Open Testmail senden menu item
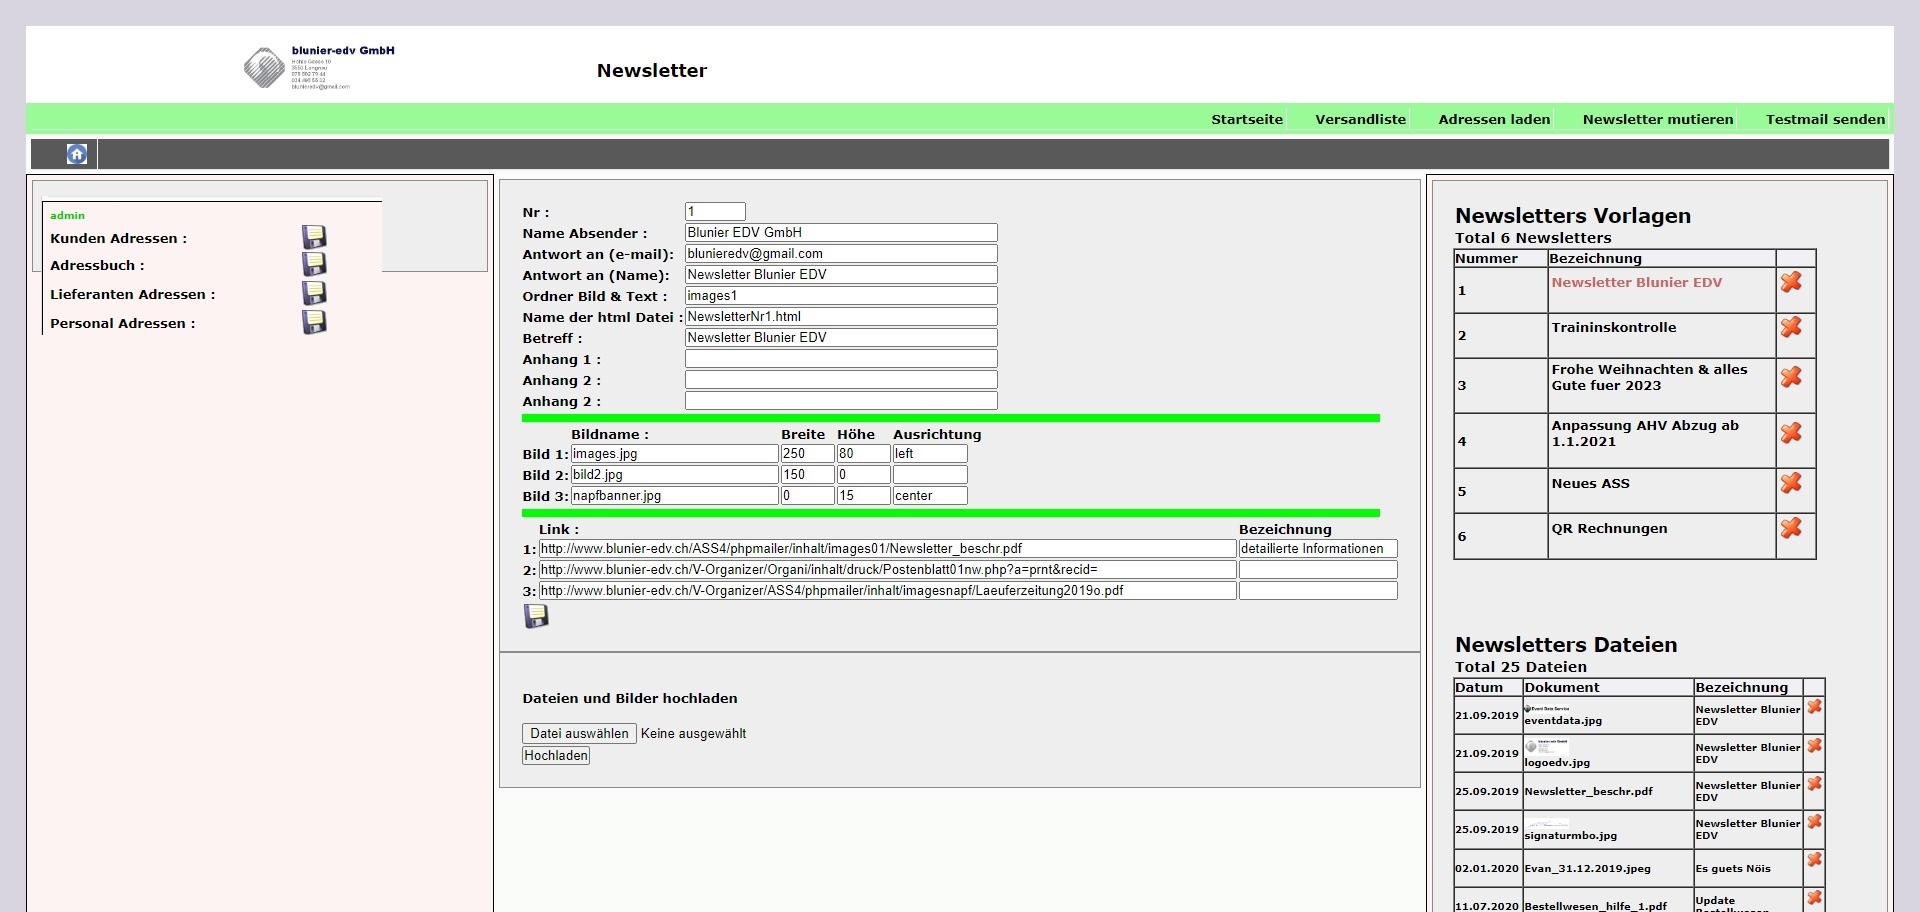This screenshot has width=1920, height=912. (1825, 119)
